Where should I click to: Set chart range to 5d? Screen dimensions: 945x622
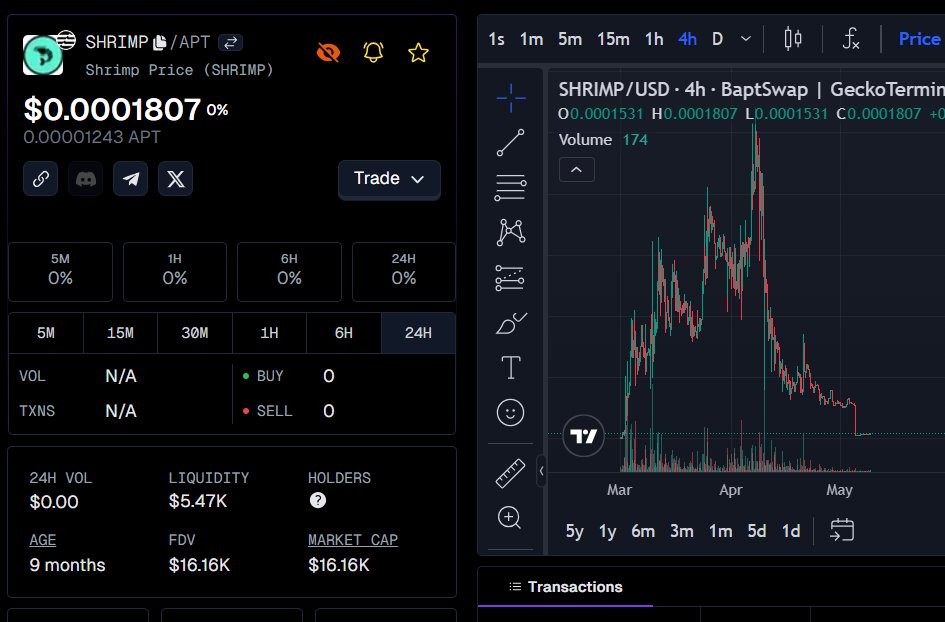757,532
